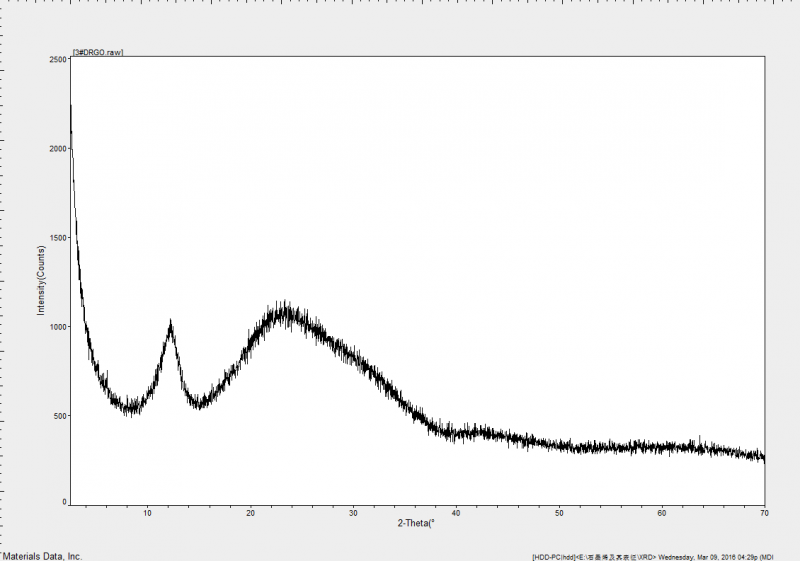This screenshot has height=561, width=800.
Task: Click the Intensity(Counts) axis label
Action: [x=41, y=280]
